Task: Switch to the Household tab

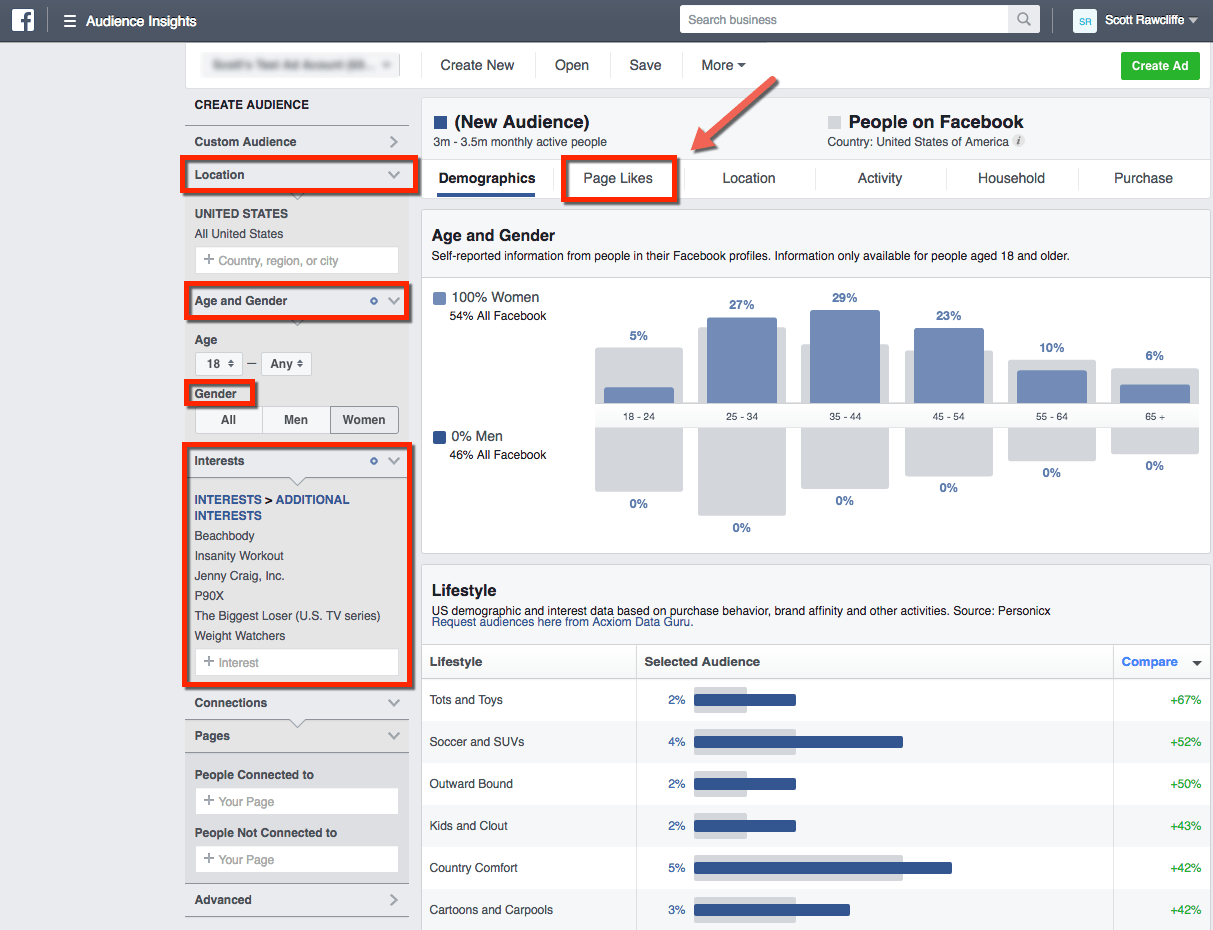Action: (1011, 178)
